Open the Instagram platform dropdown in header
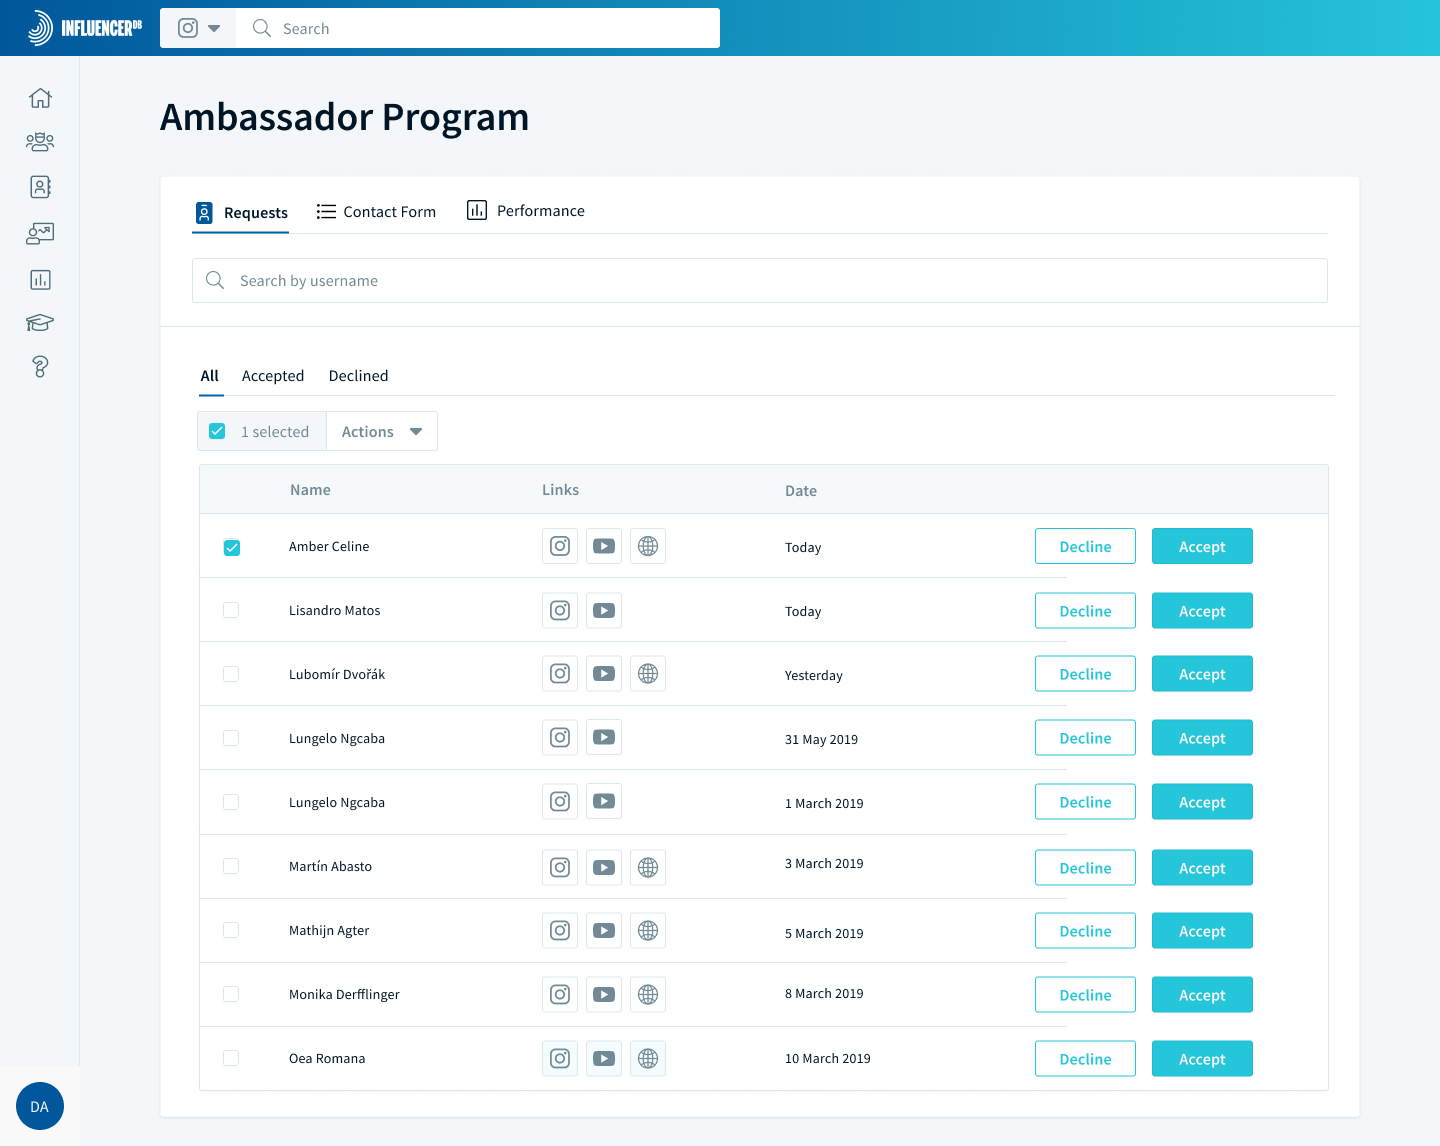 [x=198, y=28]
